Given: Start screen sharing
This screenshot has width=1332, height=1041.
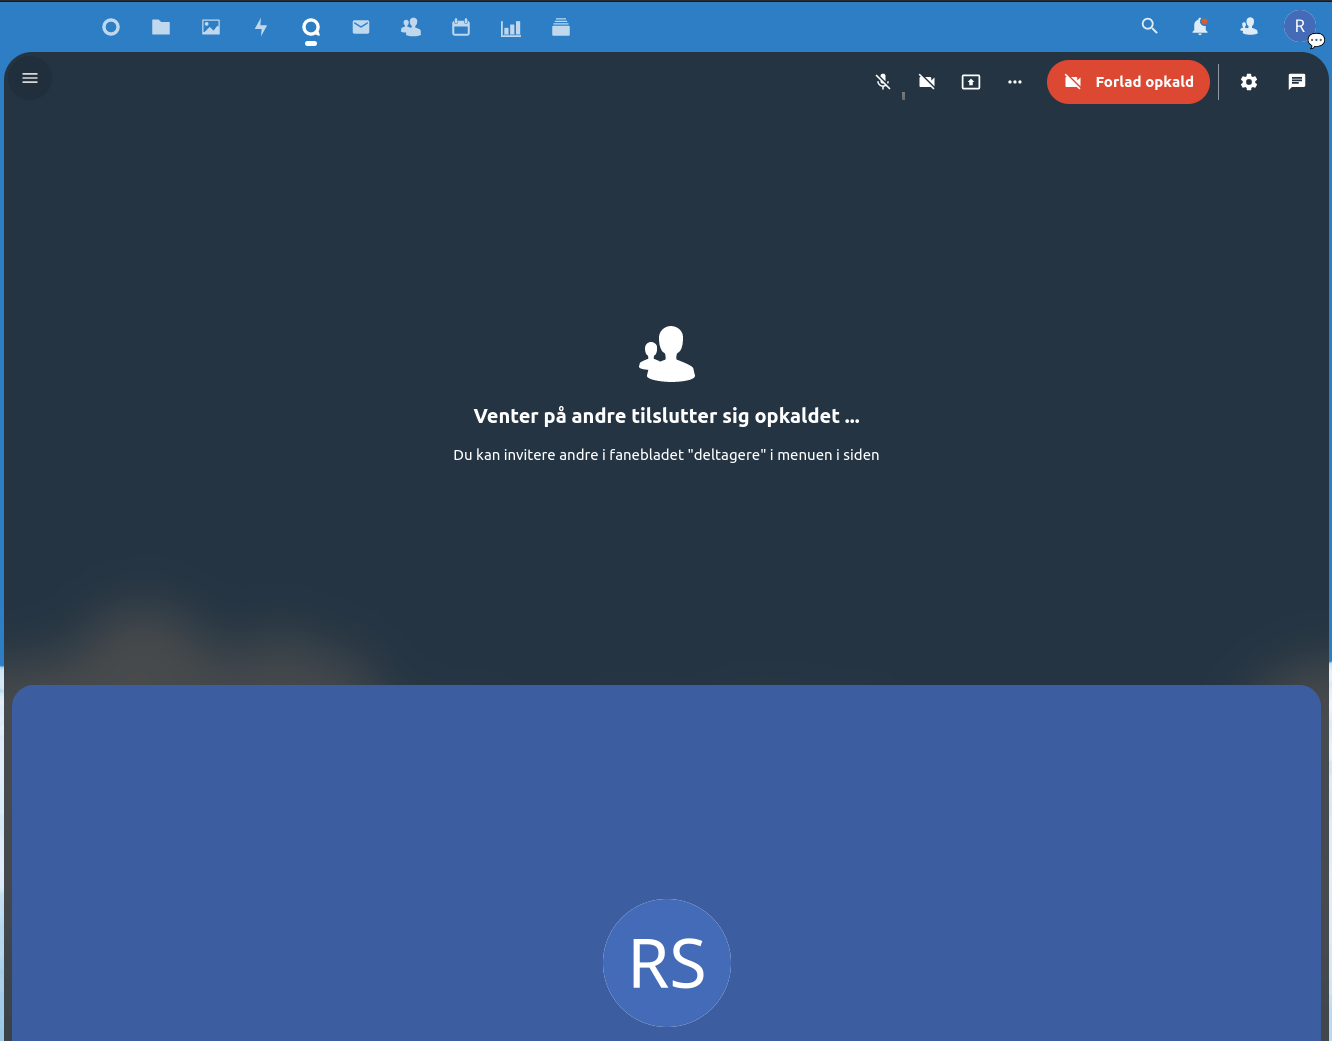Looking at the screenshot, I should [x=971, y=82].
